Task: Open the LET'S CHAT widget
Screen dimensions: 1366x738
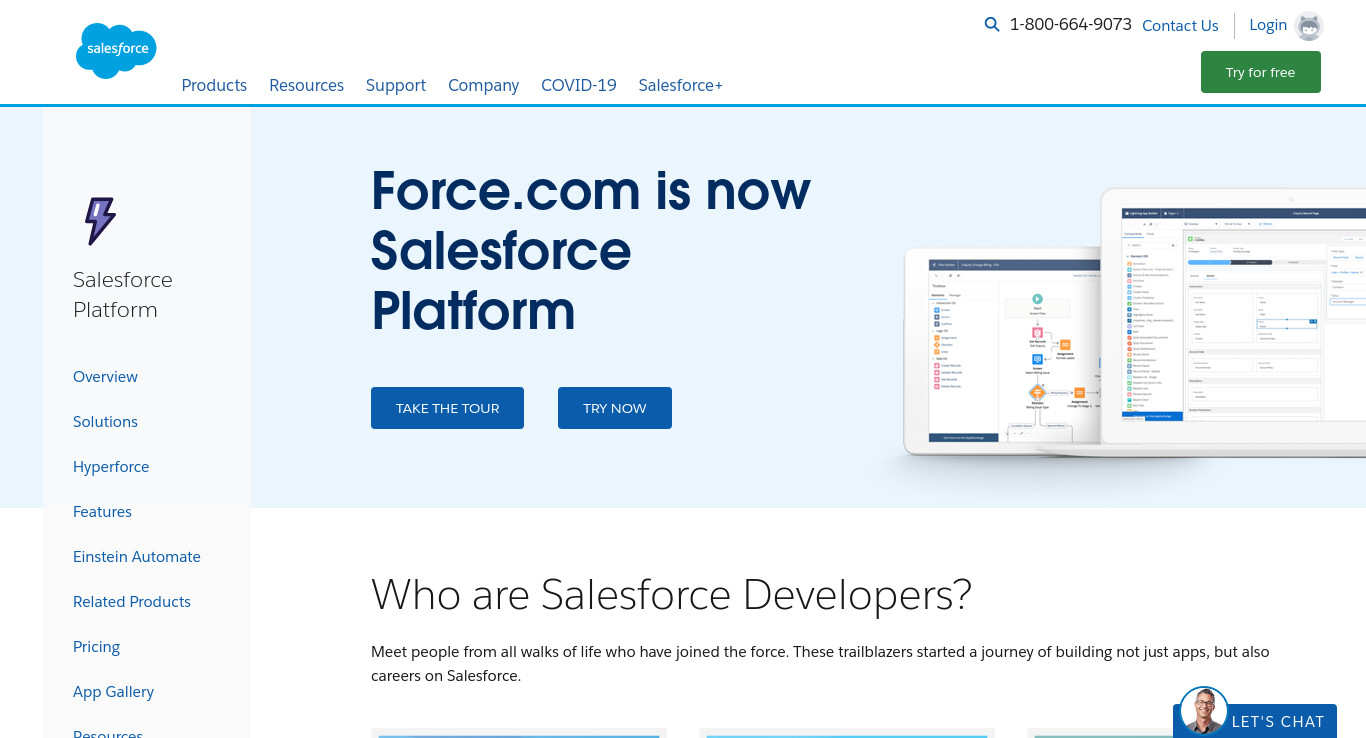Action: 1255,720
